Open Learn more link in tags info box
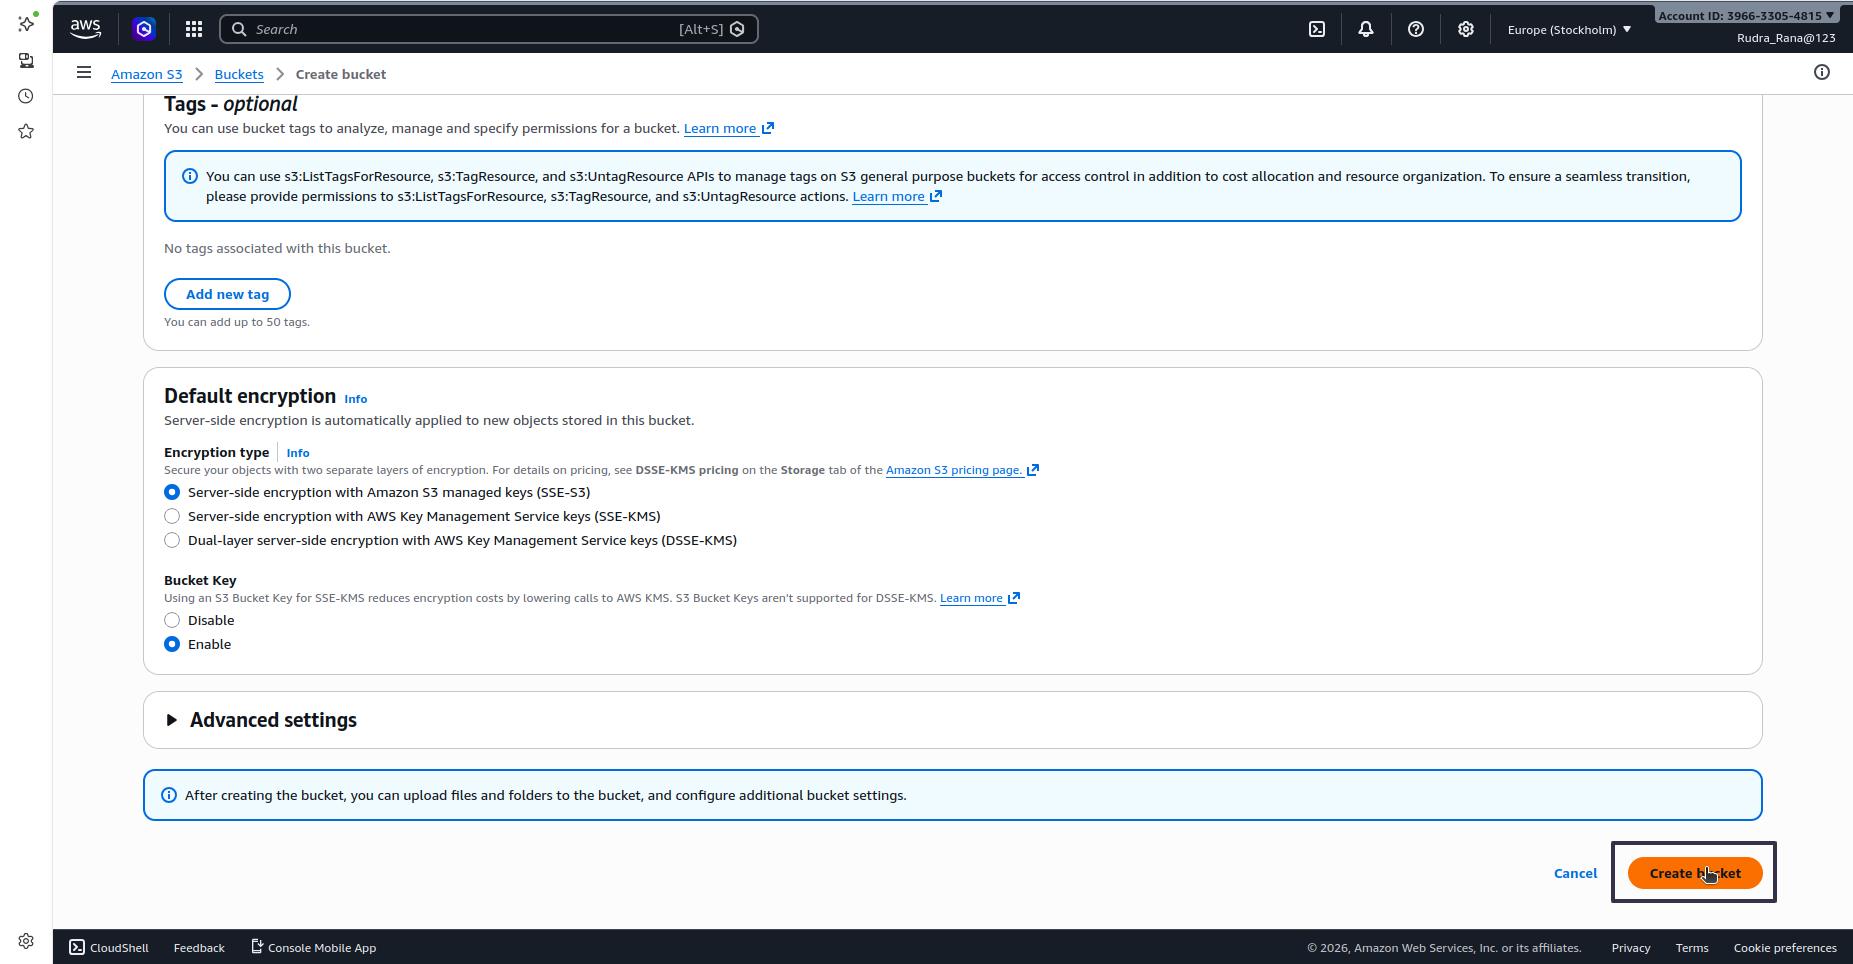The width and height of the screenshot is (1853, 964). pos(897,197)
